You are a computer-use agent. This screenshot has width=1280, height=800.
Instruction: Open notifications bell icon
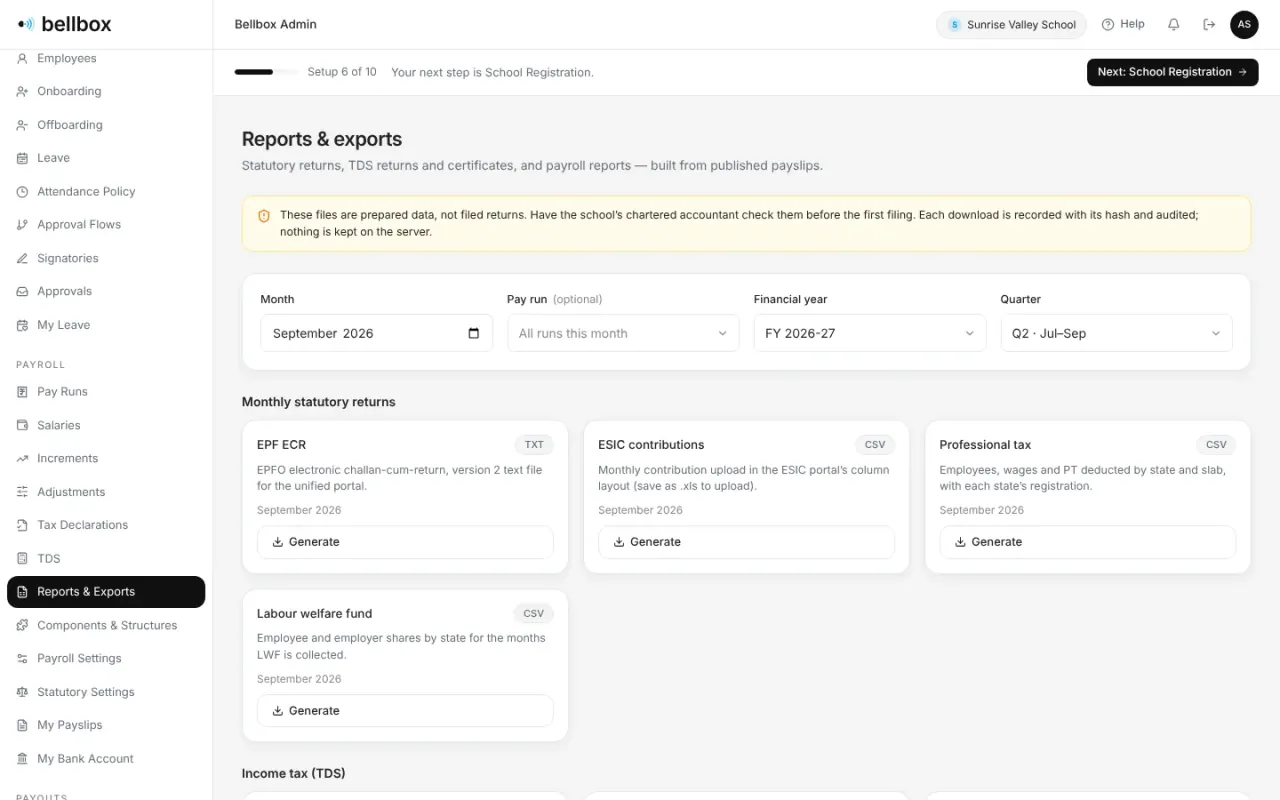click(x=1174, y=24)
